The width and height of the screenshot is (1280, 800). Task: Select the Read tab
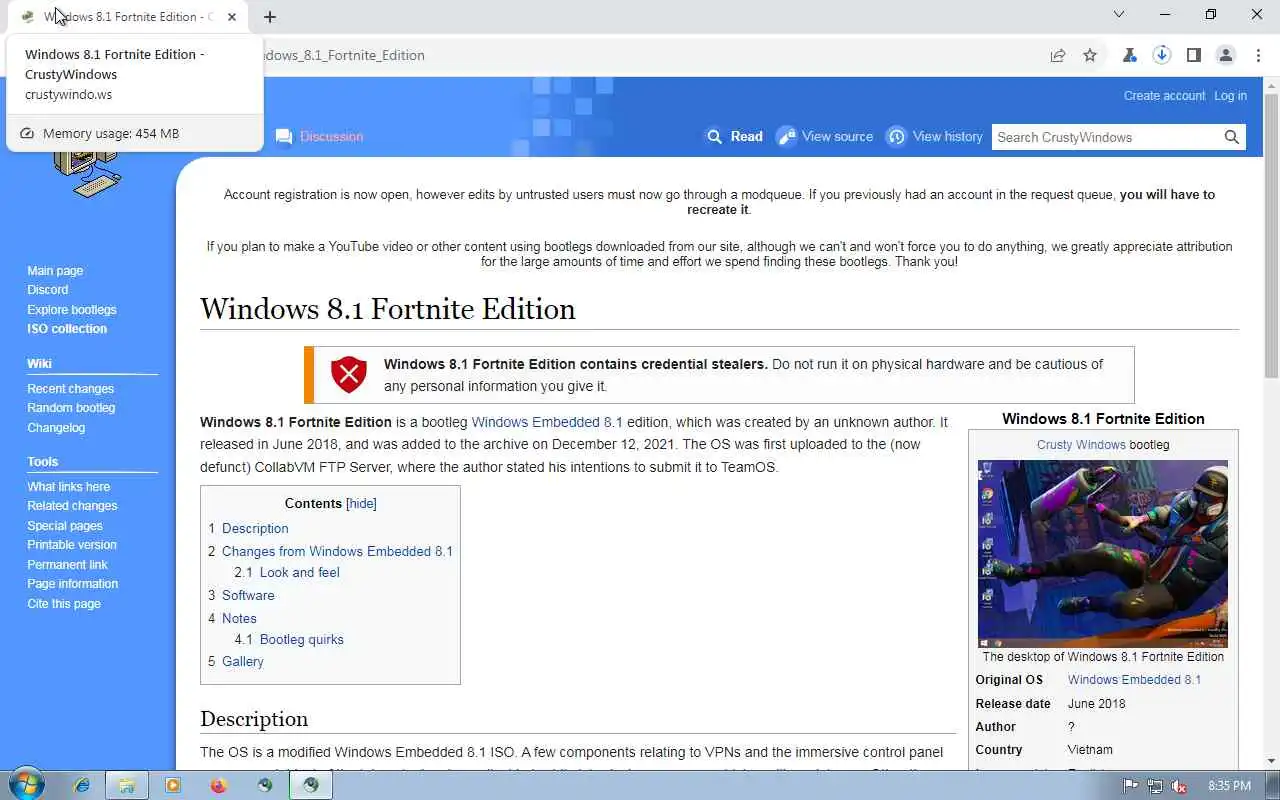[x=735, y=137]
